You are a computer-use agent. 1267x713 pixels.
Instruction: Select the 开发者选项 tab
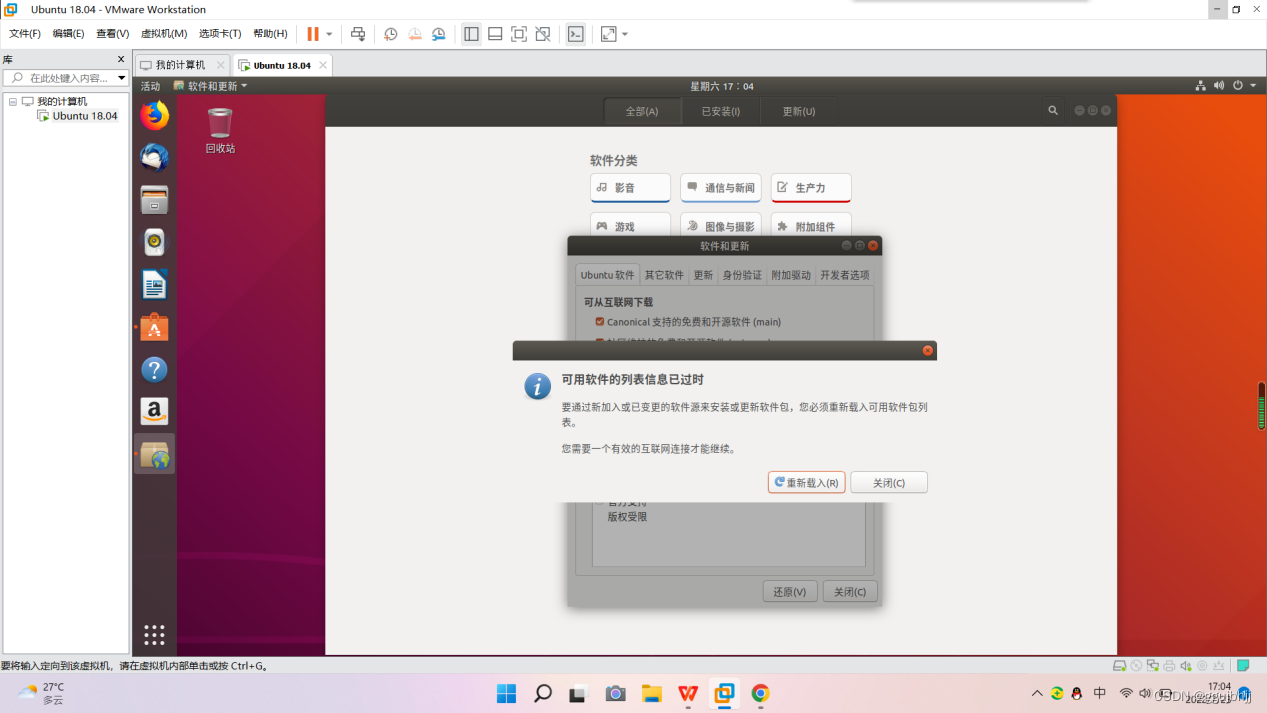[845, 275]
